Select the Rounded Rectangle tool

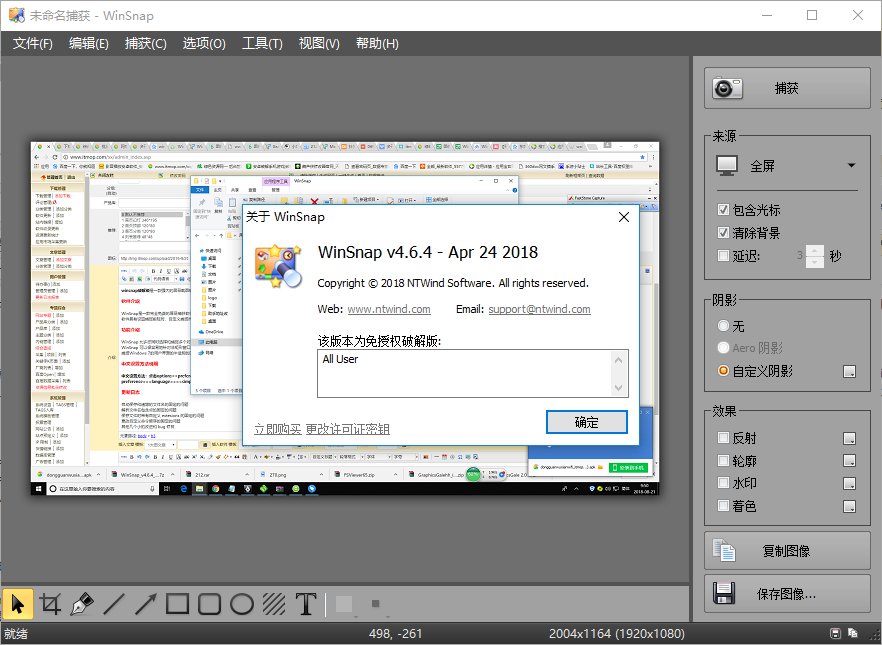point(209,605)
